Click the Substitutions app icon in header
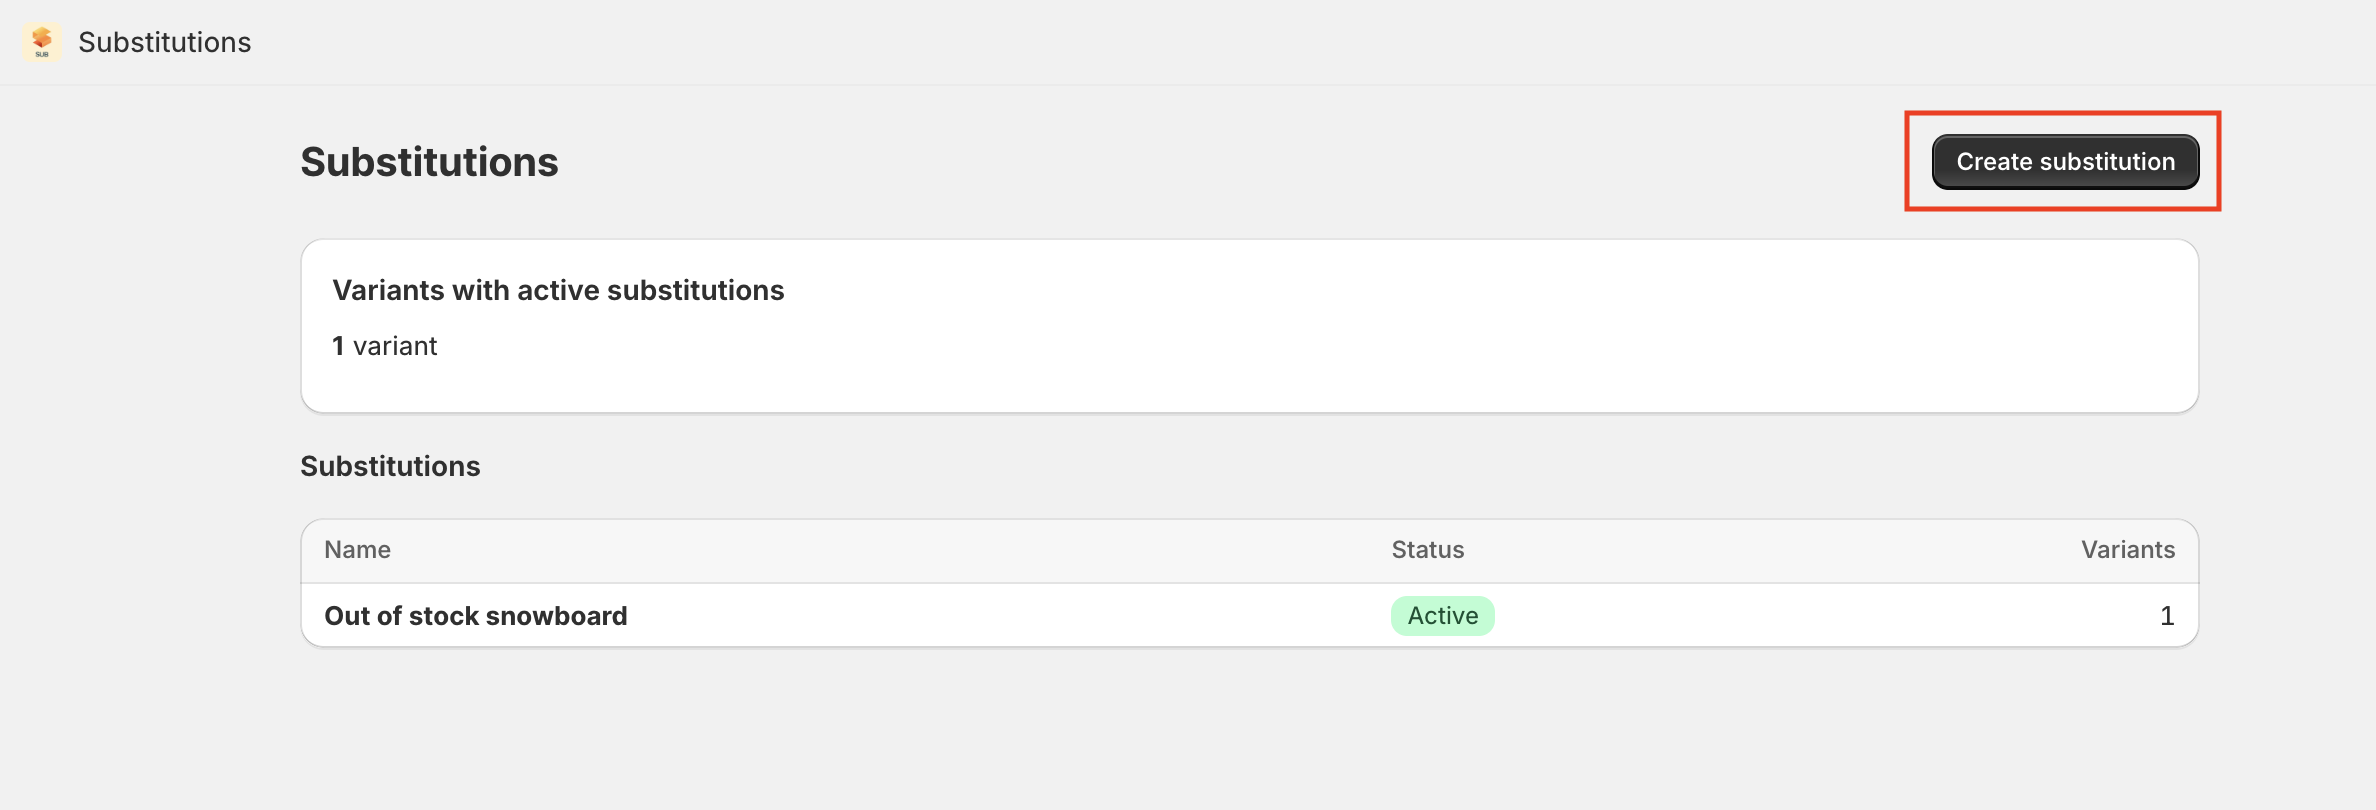 (41, 42)
